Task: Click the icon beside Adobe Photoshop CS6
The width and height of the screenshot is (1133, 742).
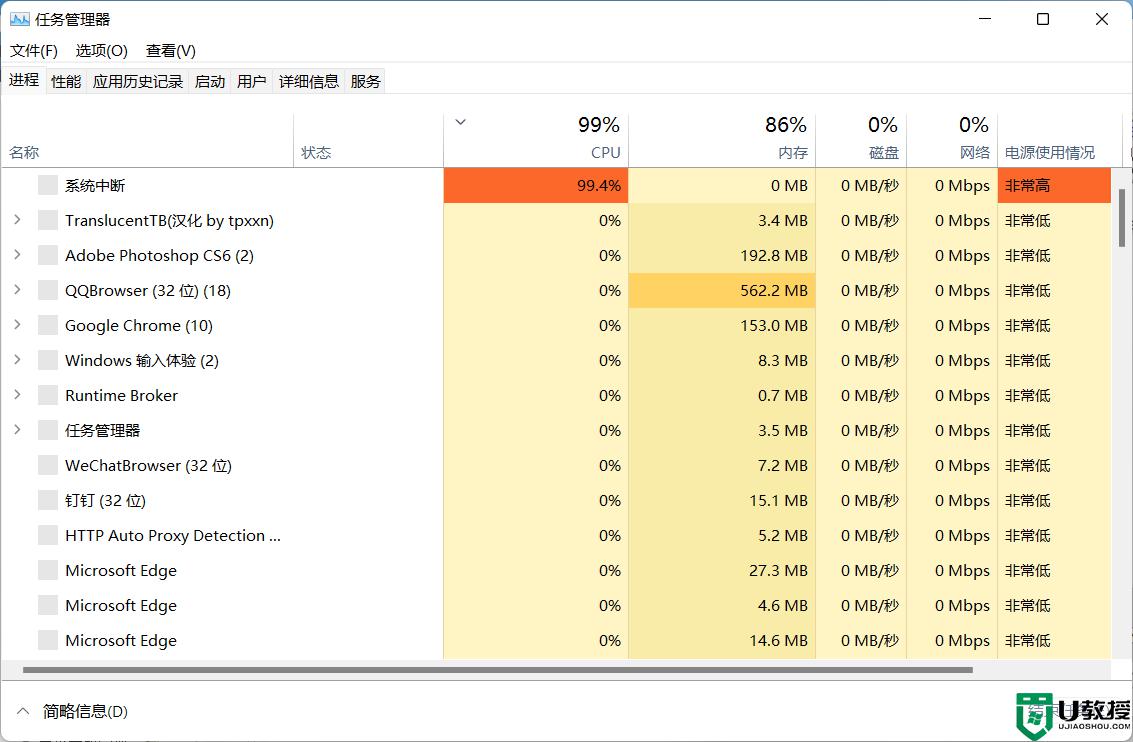Action: click(48, 256)
